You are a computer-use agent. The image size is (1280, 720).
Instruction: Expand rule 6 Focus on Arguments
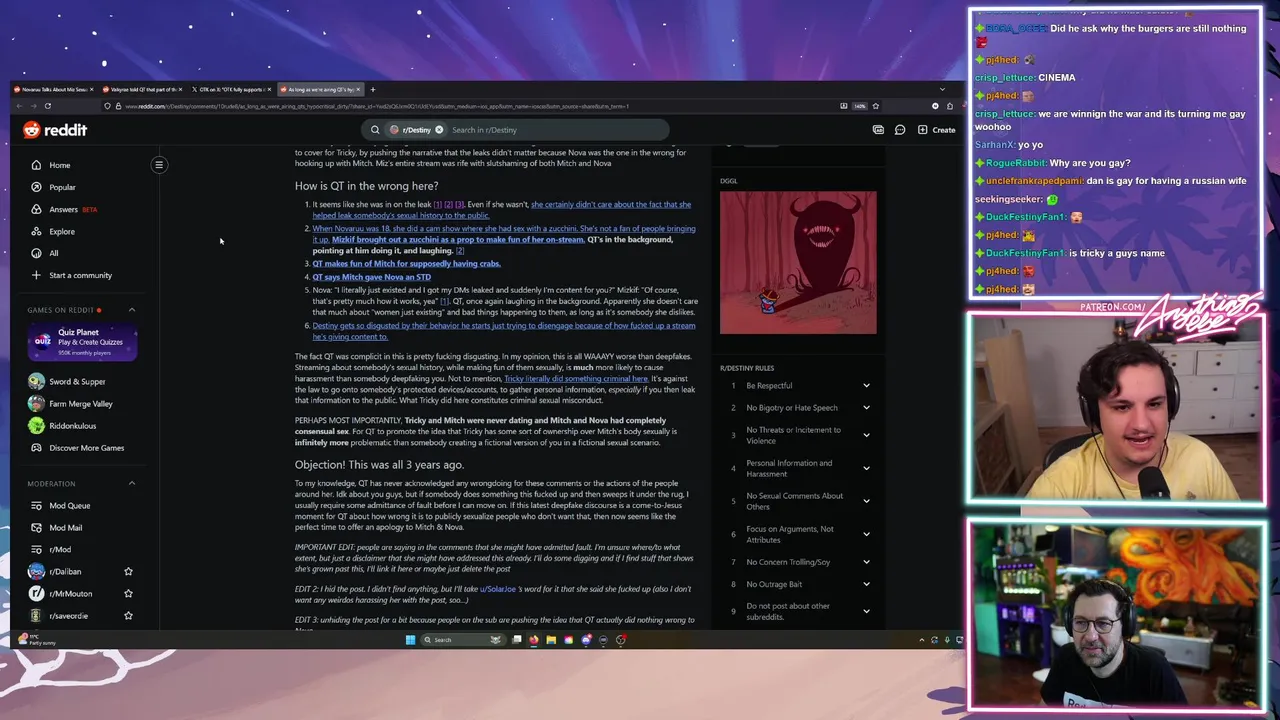[x=866, y=534]
